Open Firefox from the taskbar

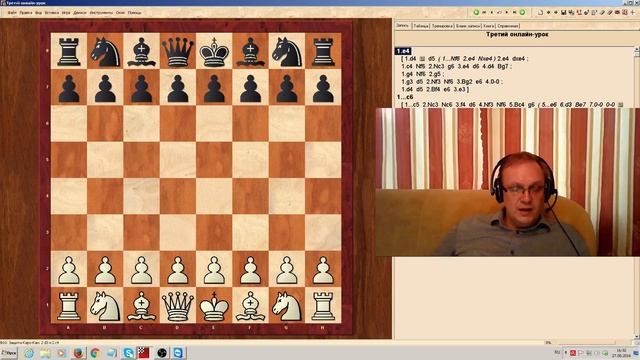click(78, 353)
